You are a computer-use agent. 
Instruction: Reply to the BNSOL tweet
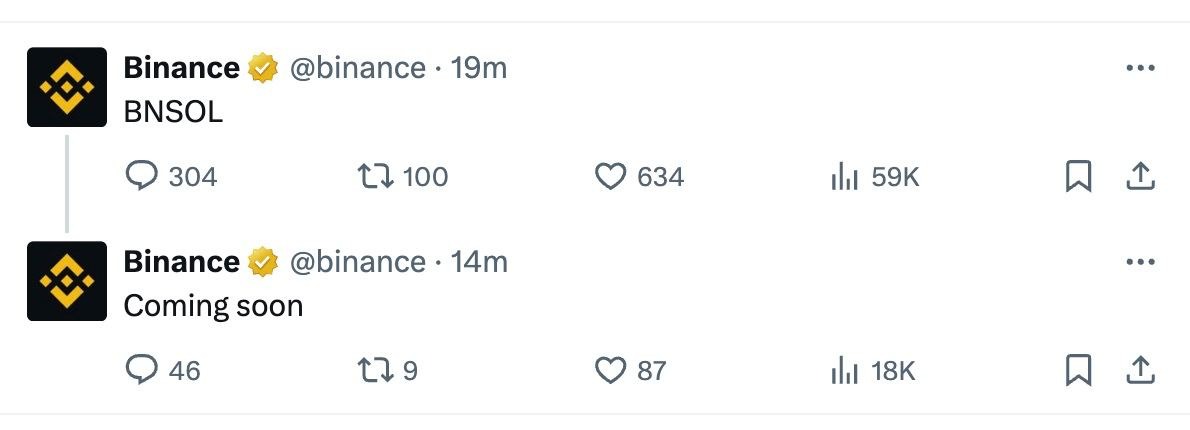[x=142, y=177]
